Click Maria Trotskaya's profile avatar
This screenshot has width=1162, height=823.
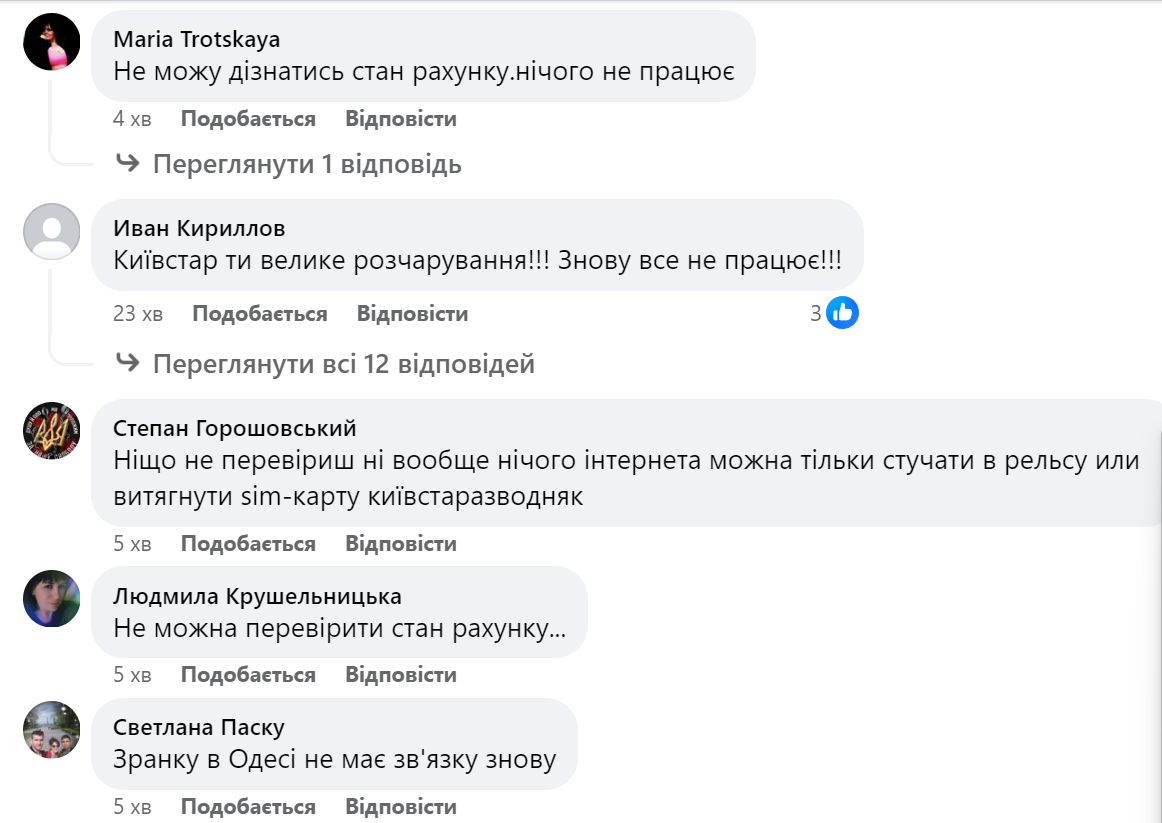coord(51,42)
